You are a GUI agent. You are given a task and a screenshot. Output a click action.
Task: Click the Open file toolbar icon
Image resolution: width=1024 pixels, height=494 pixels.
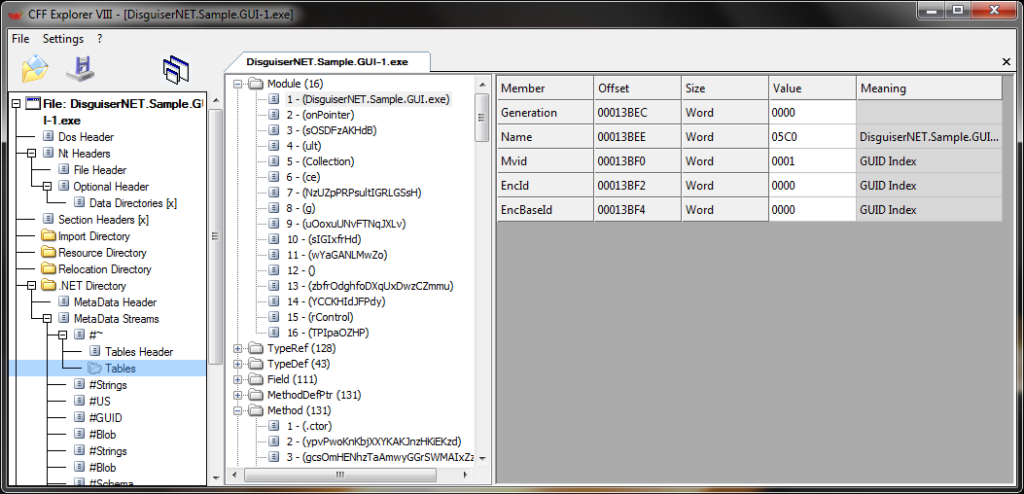35,69
